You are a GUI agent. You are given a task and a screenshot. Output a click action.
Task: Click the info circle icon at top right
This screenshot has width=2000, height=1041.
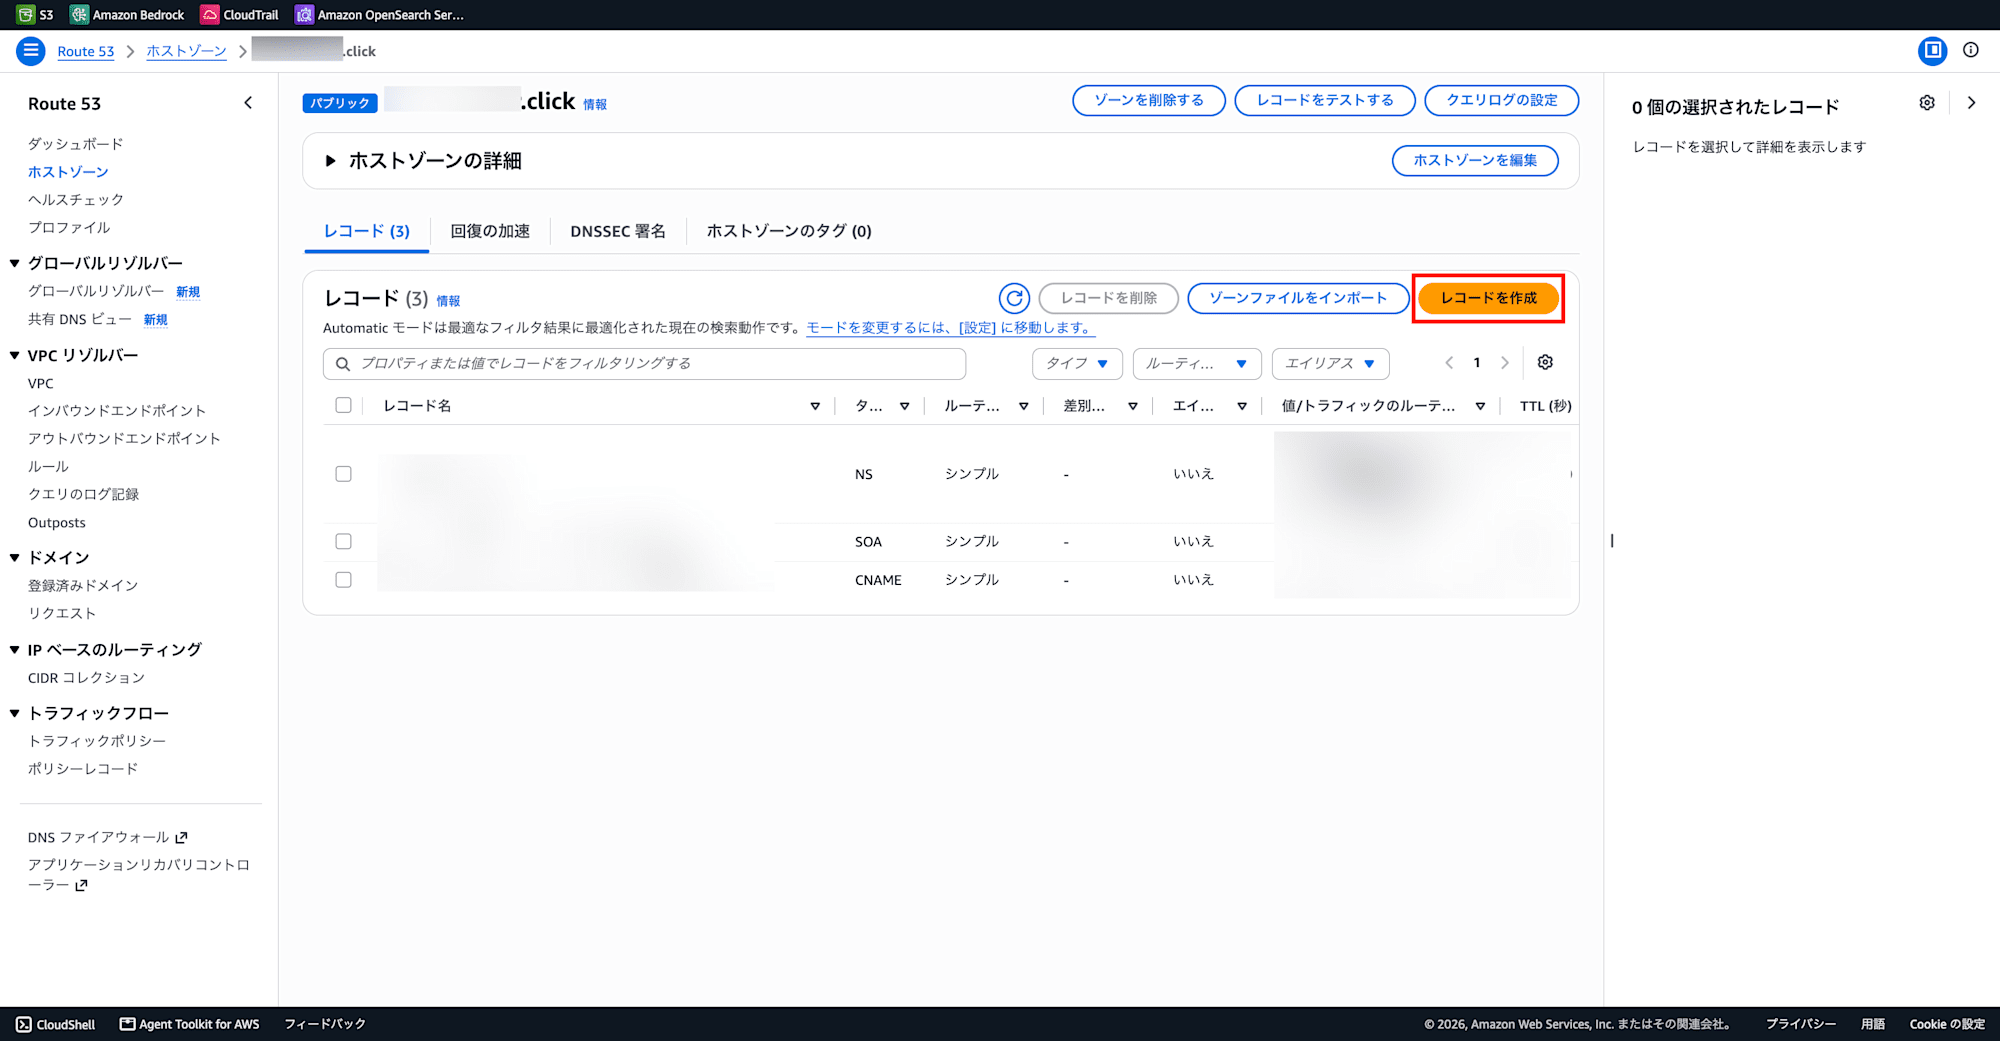(x=1971, y=50)
